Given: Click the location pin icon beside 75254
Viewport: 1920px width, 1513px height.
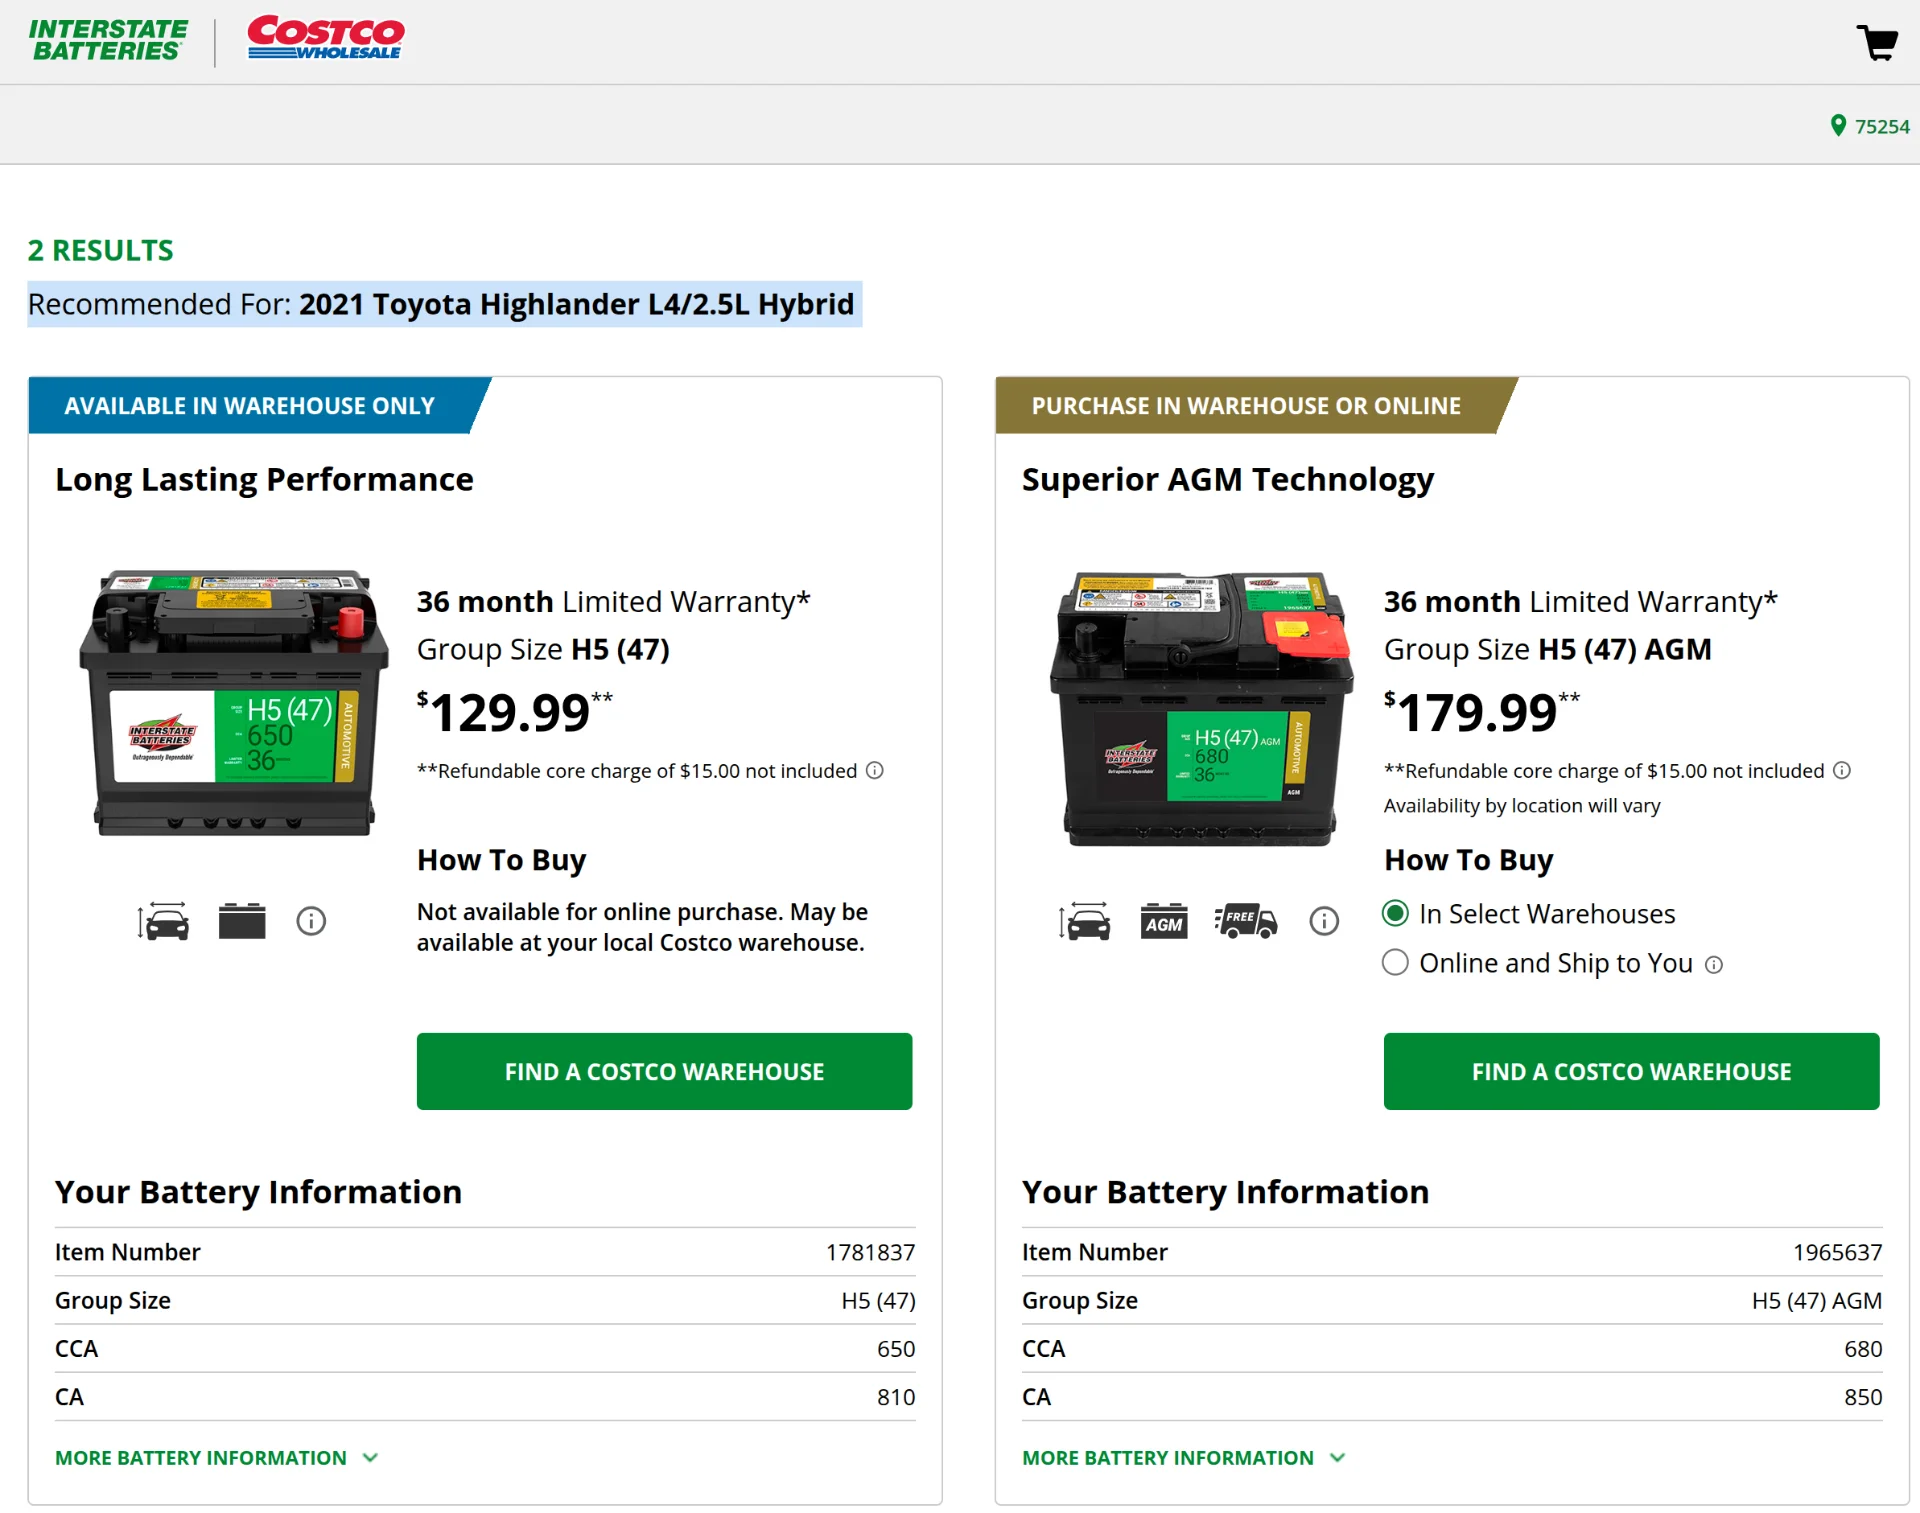Looking at the screenshot, I should pos(1837,125).
